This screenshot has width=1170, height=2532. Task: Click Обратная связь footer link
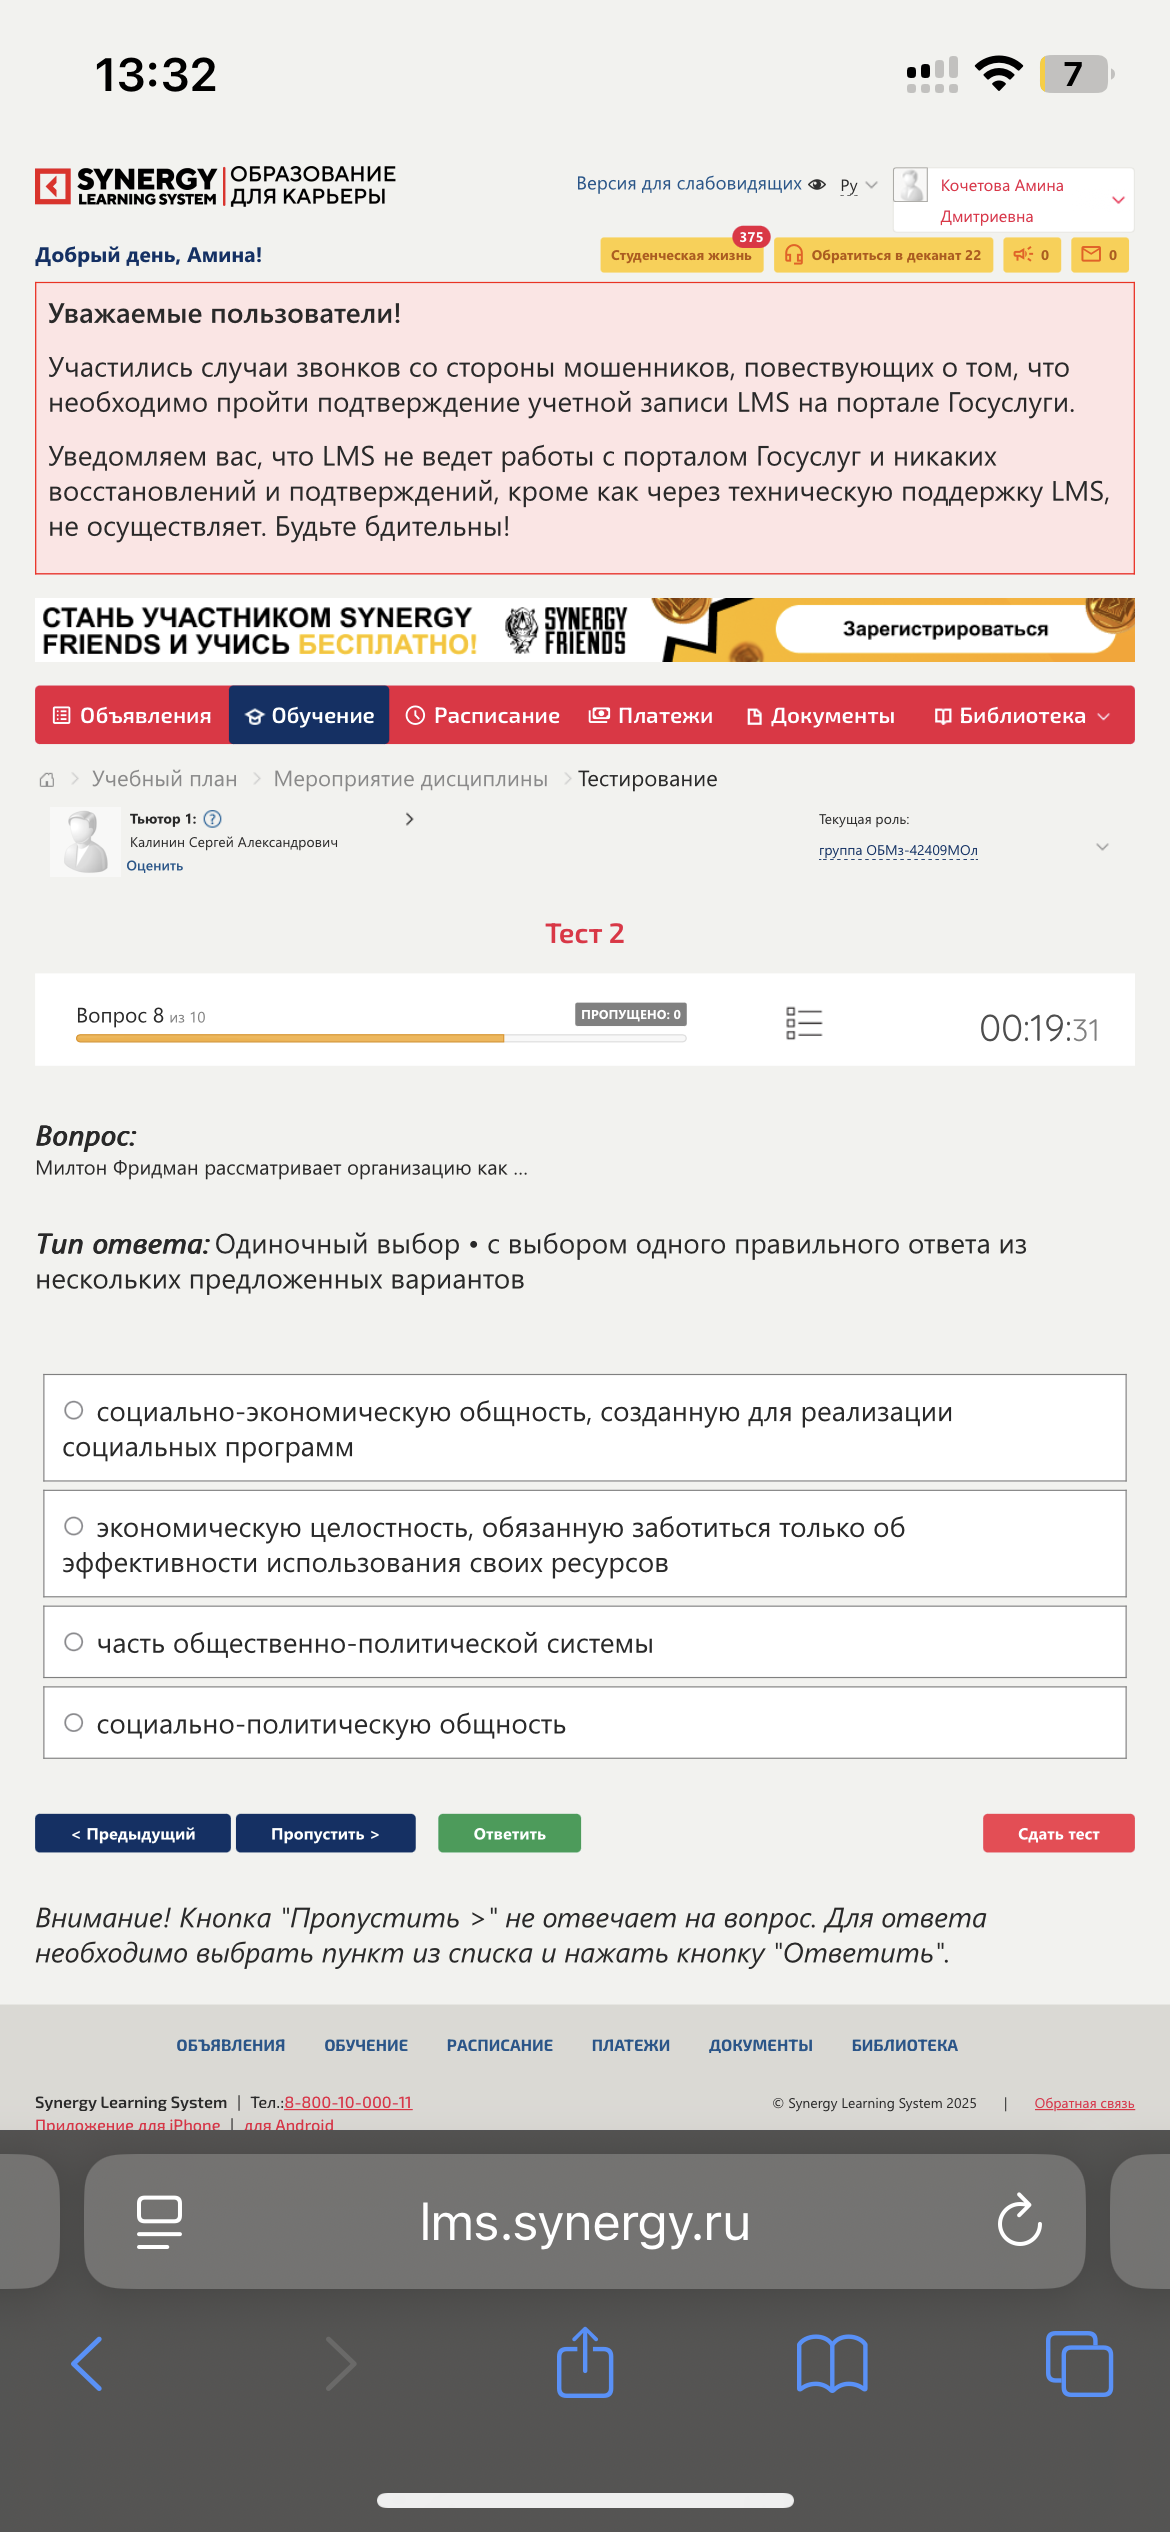coord(1084,2103)
